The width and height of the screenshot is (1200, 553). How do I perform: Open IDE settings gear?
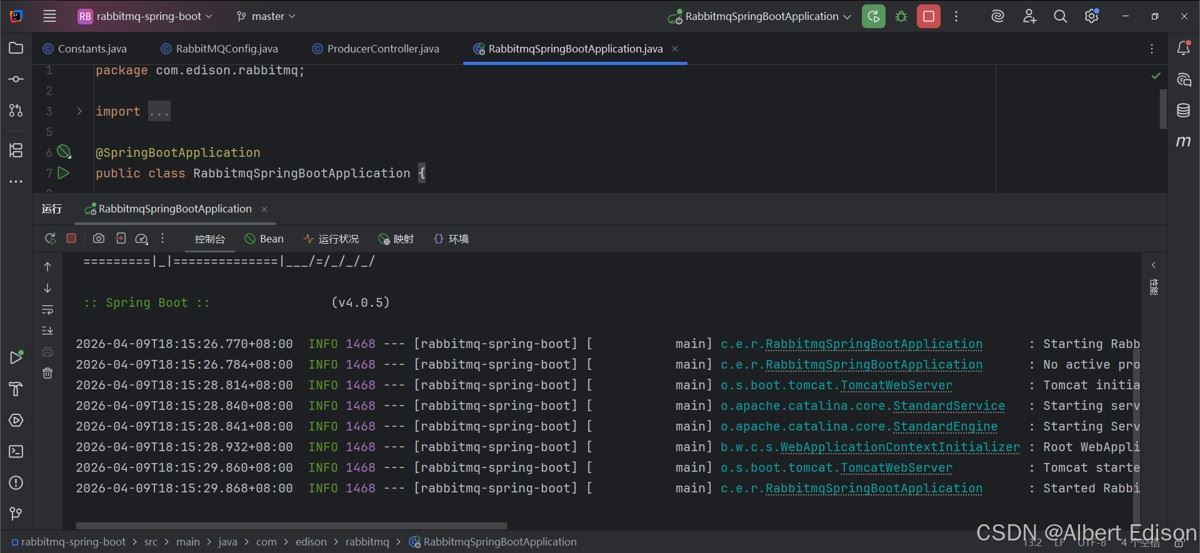click(1091, 16)
